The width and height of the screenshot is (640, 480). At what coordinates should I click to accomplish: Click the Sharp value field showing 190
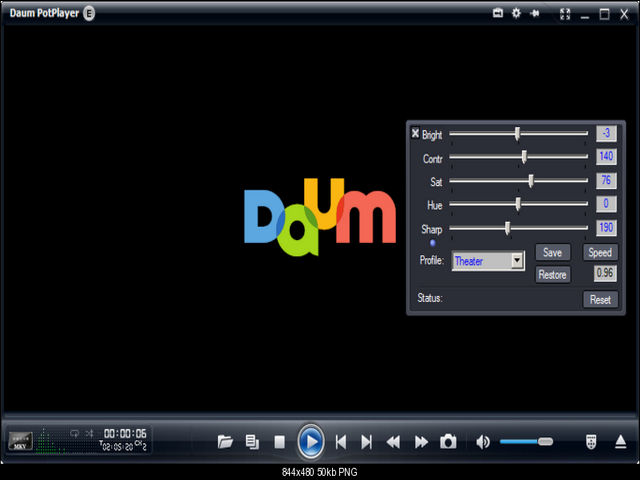coord(605,228)
